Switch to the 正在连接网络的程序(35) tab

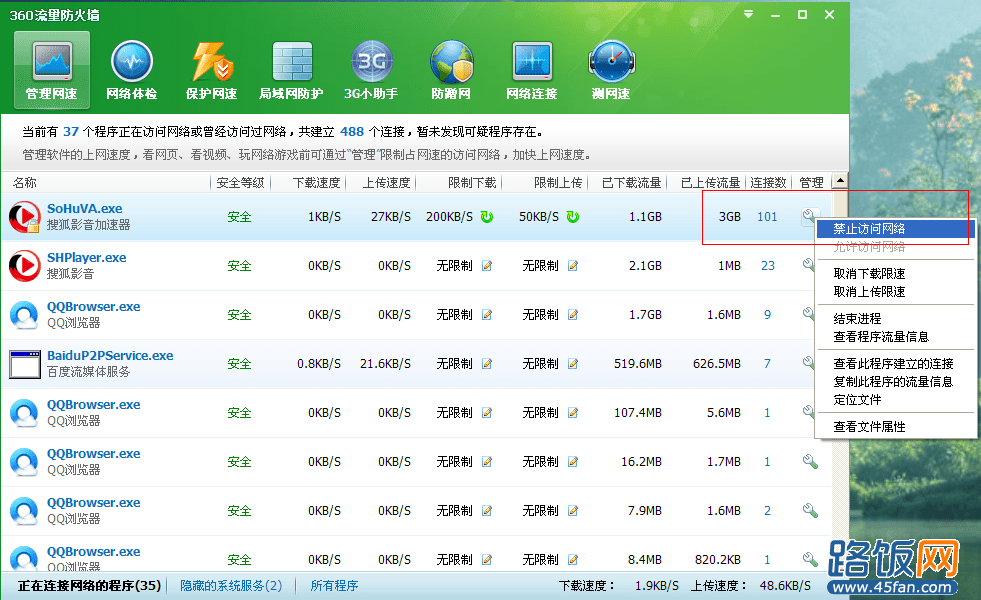(x=89, y=586)
